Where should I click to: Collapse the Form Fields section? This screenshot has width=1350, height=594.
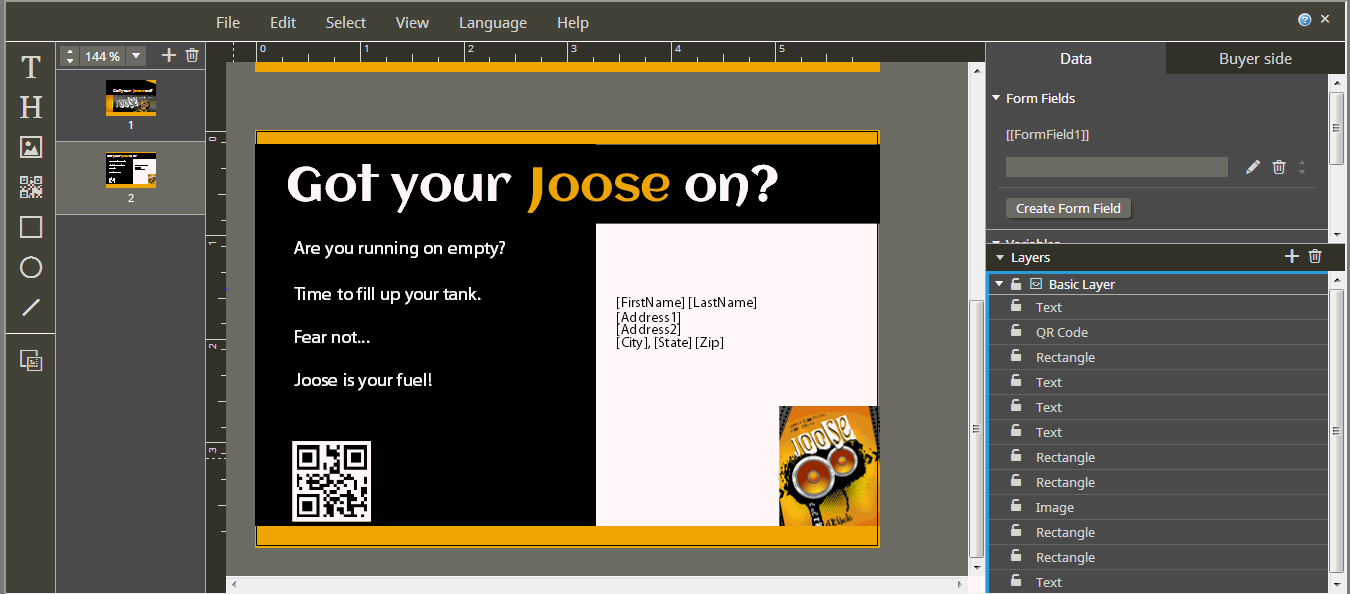point(996,98)
